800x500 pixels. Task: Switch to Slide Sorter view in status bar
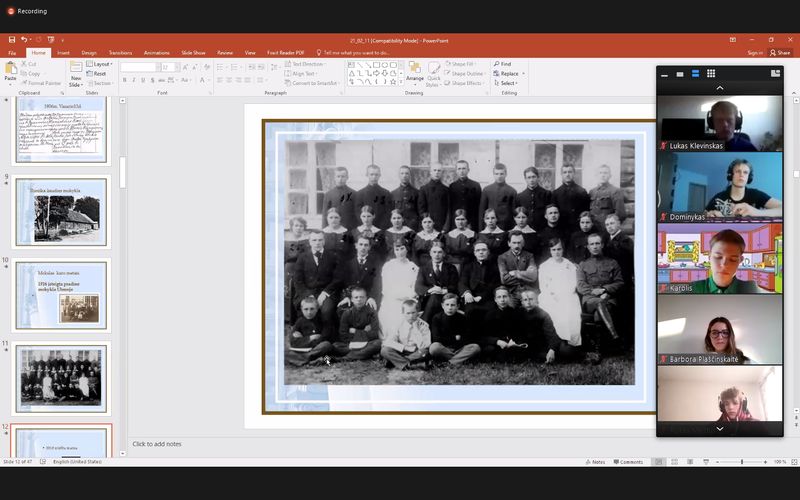click(673, 462)
